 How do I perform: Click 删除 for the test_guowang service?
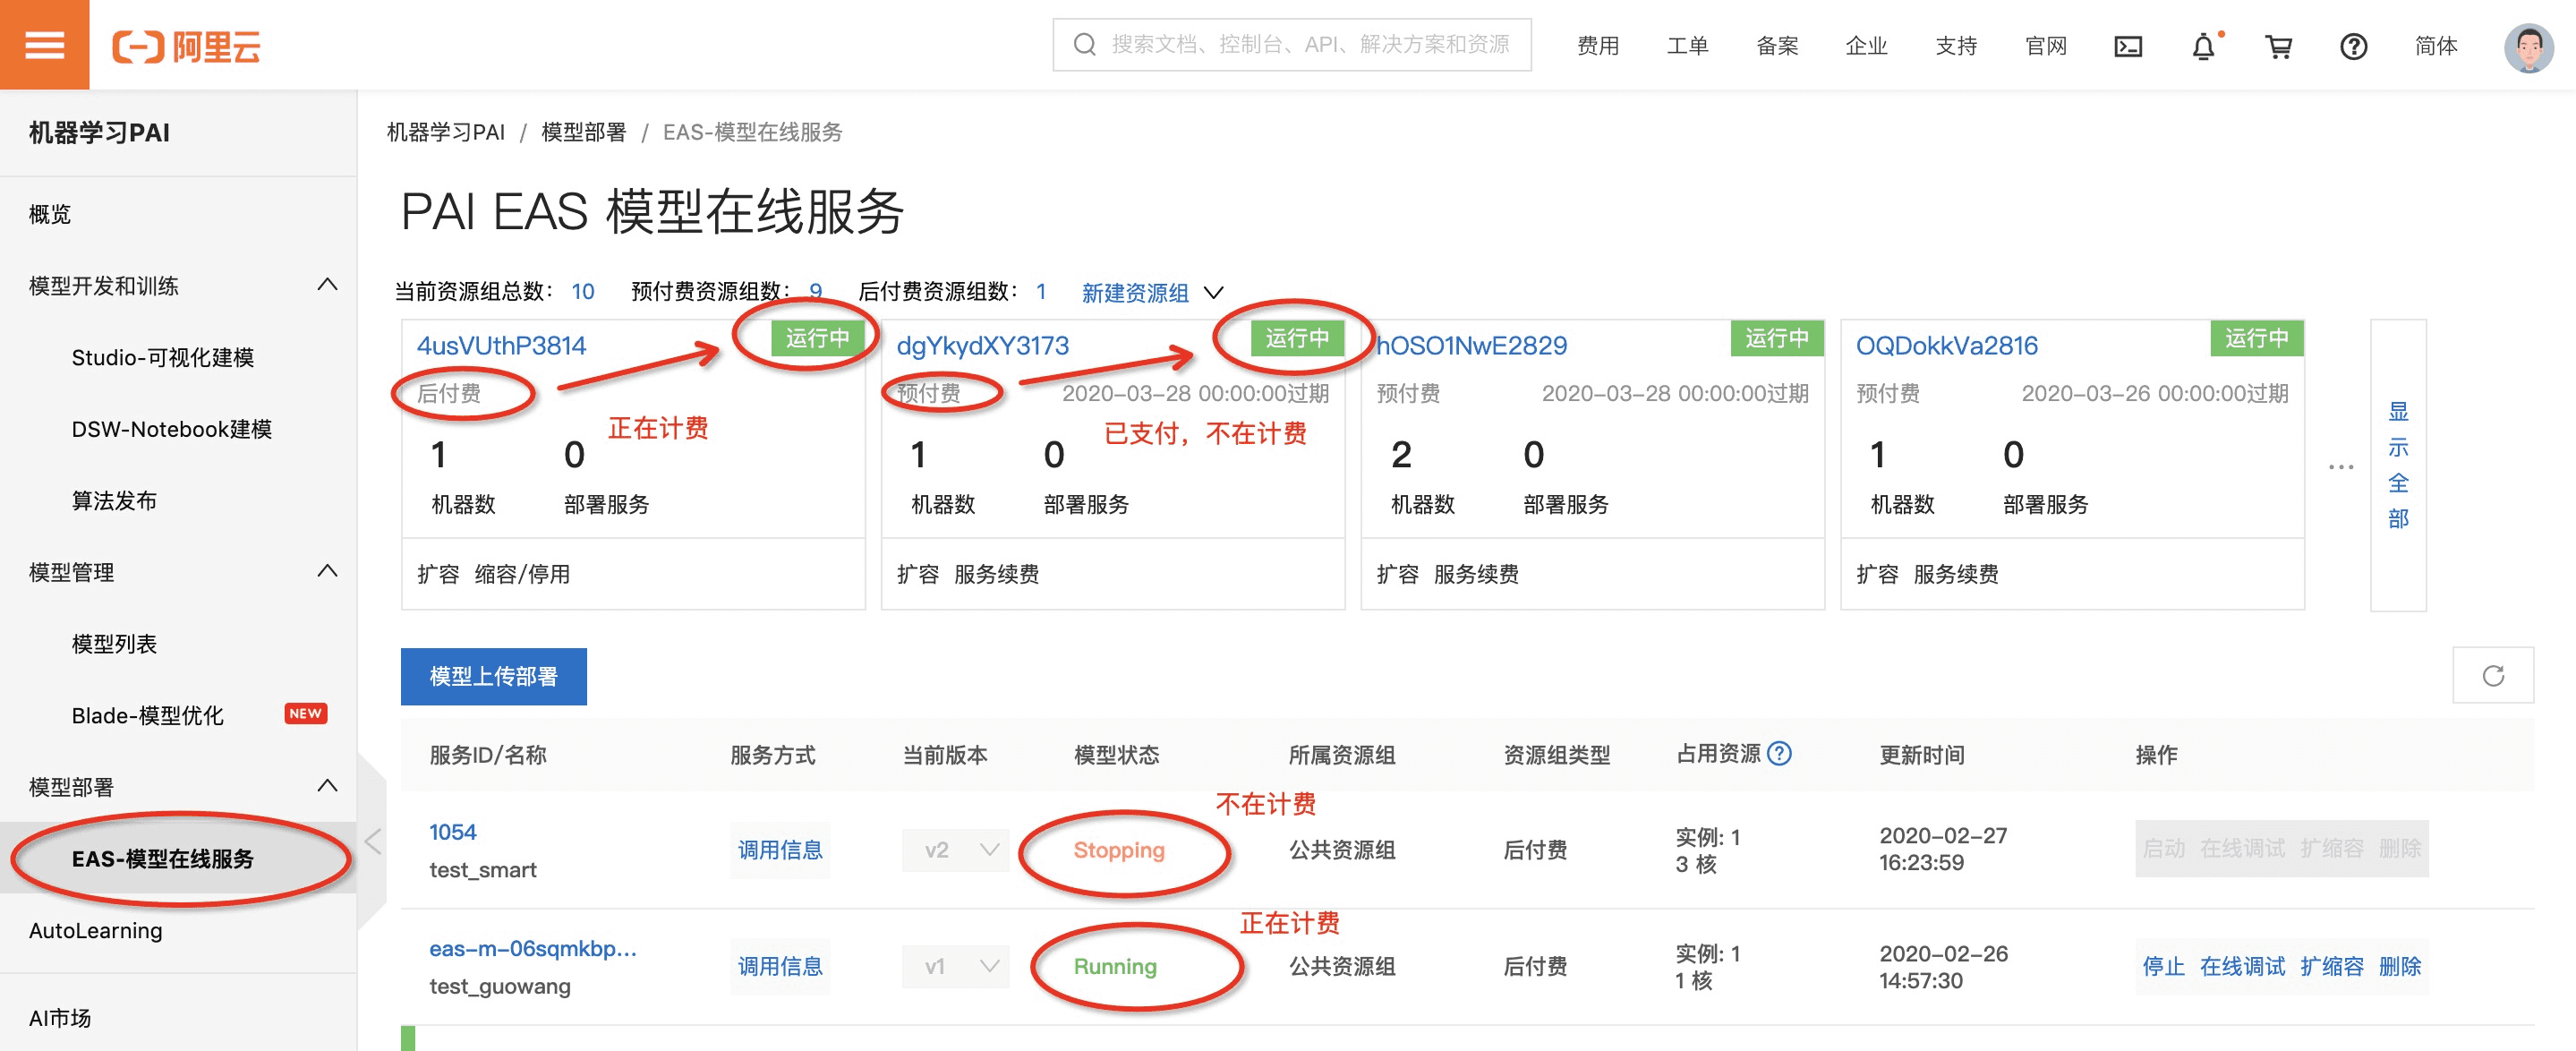coord(2398,966)
